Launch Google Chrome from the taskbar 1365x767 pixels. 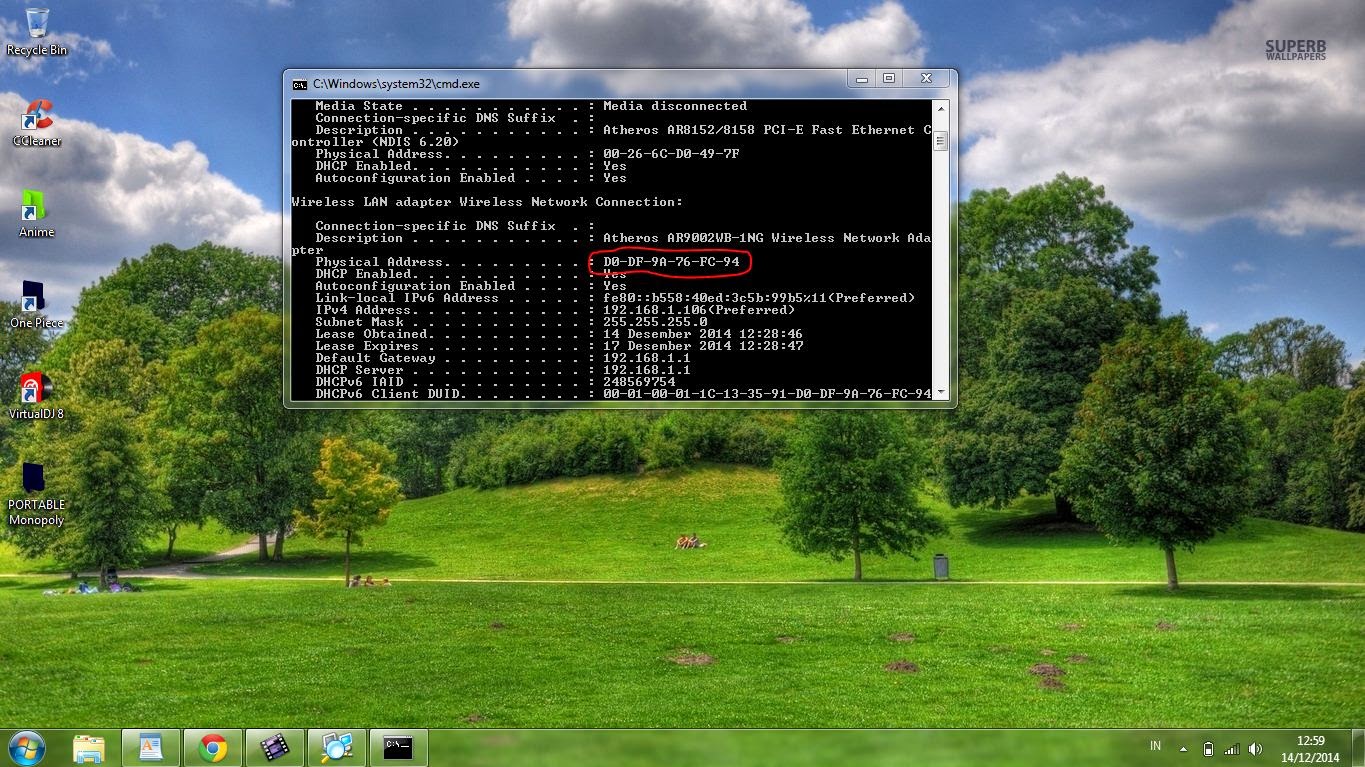pyautogui.click(x=212, y=747)
